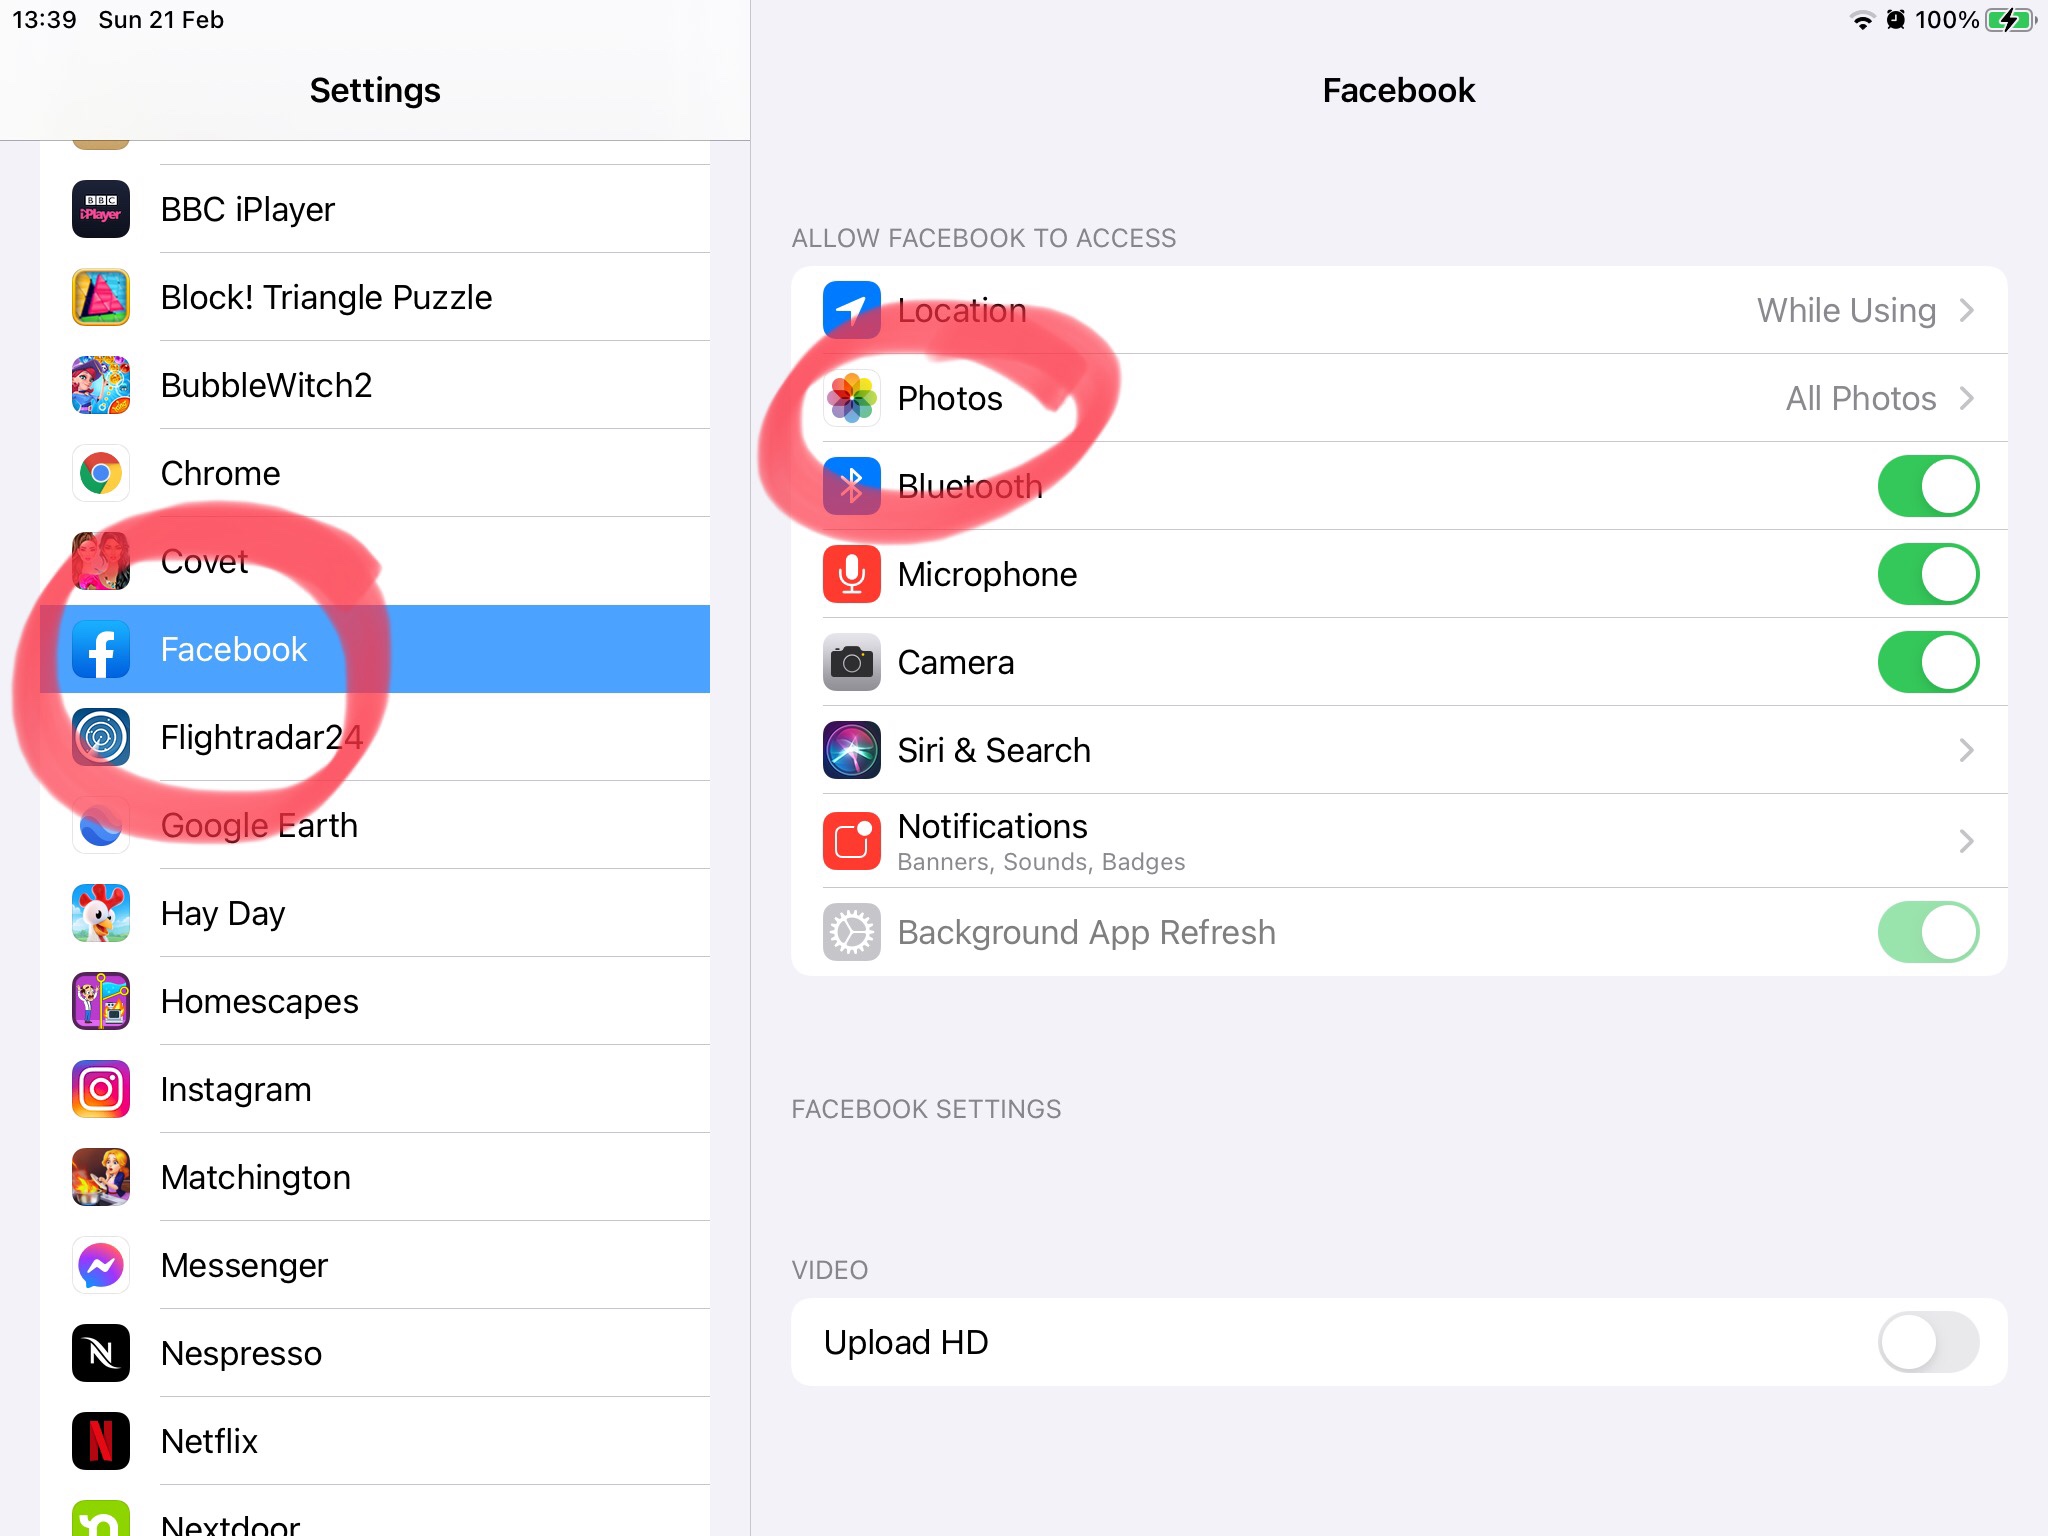Expand the Siri & Search chevron
The height and width of the screenshot is (1536, 2048).
(x=1966, y=750)
